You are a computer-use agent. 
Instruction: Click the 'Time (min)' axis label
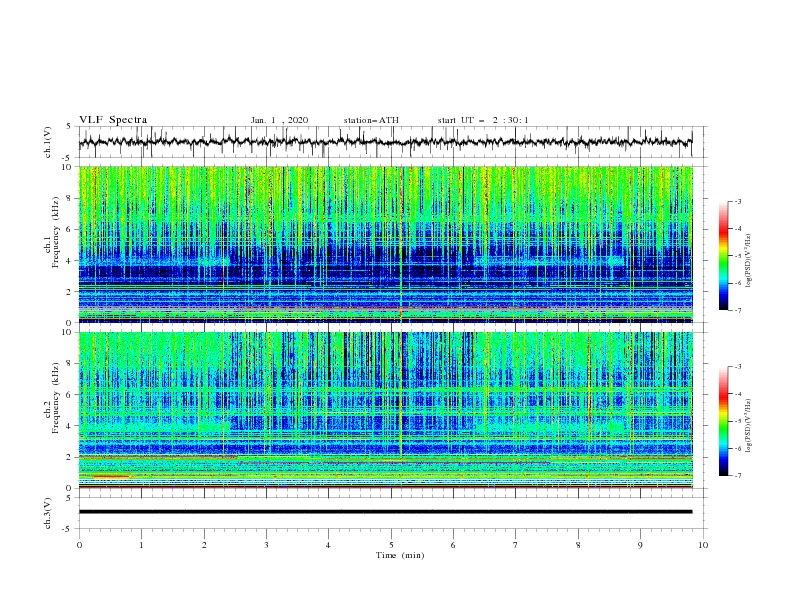400,555
